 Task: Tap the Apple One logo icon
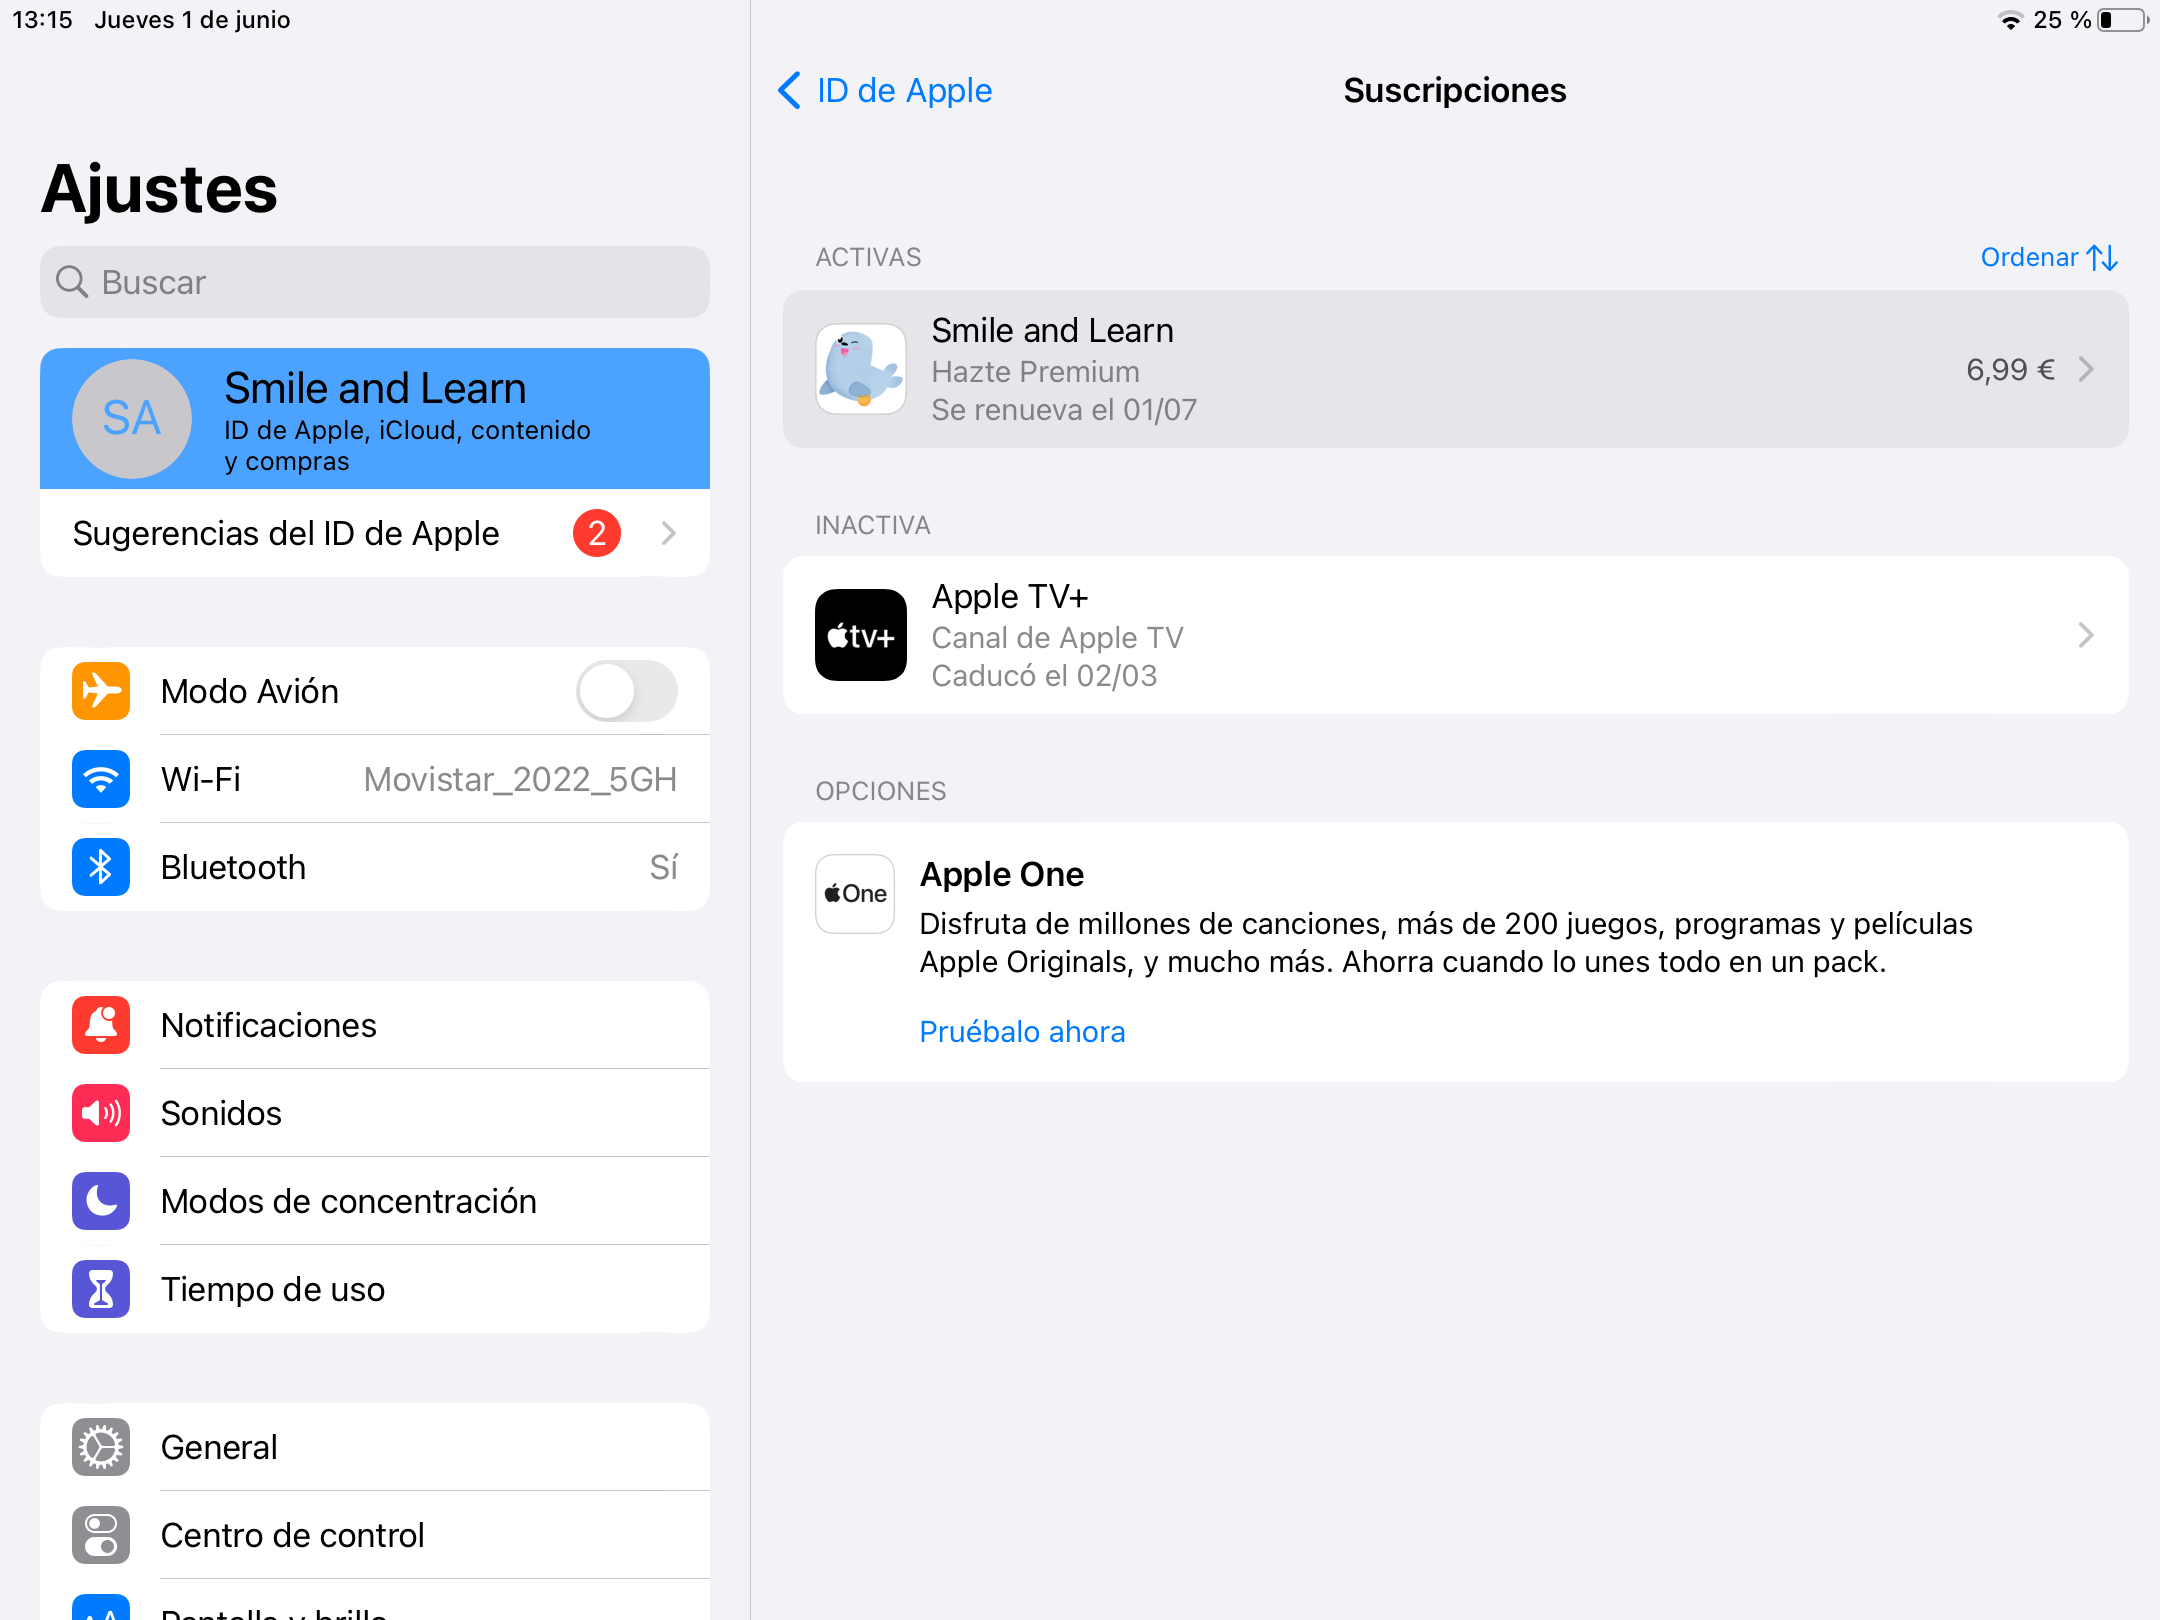coord(855,894)
